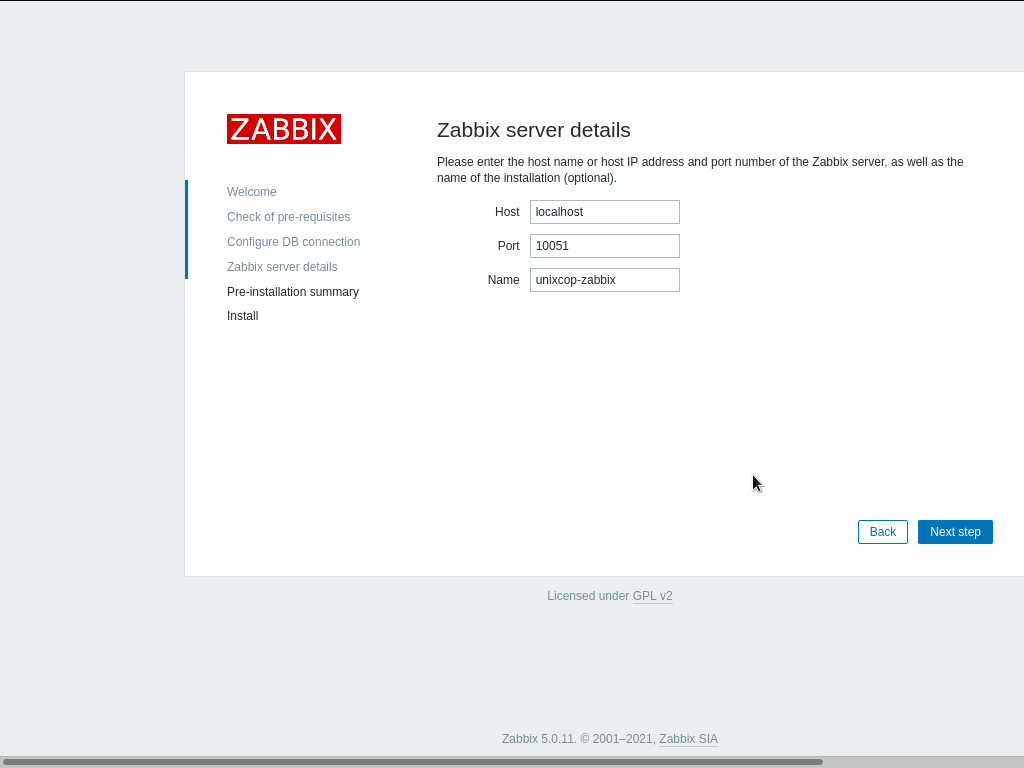Screen dimensions: 1024x768
Task: Click the Name label text
Action: tap(504, 280)
